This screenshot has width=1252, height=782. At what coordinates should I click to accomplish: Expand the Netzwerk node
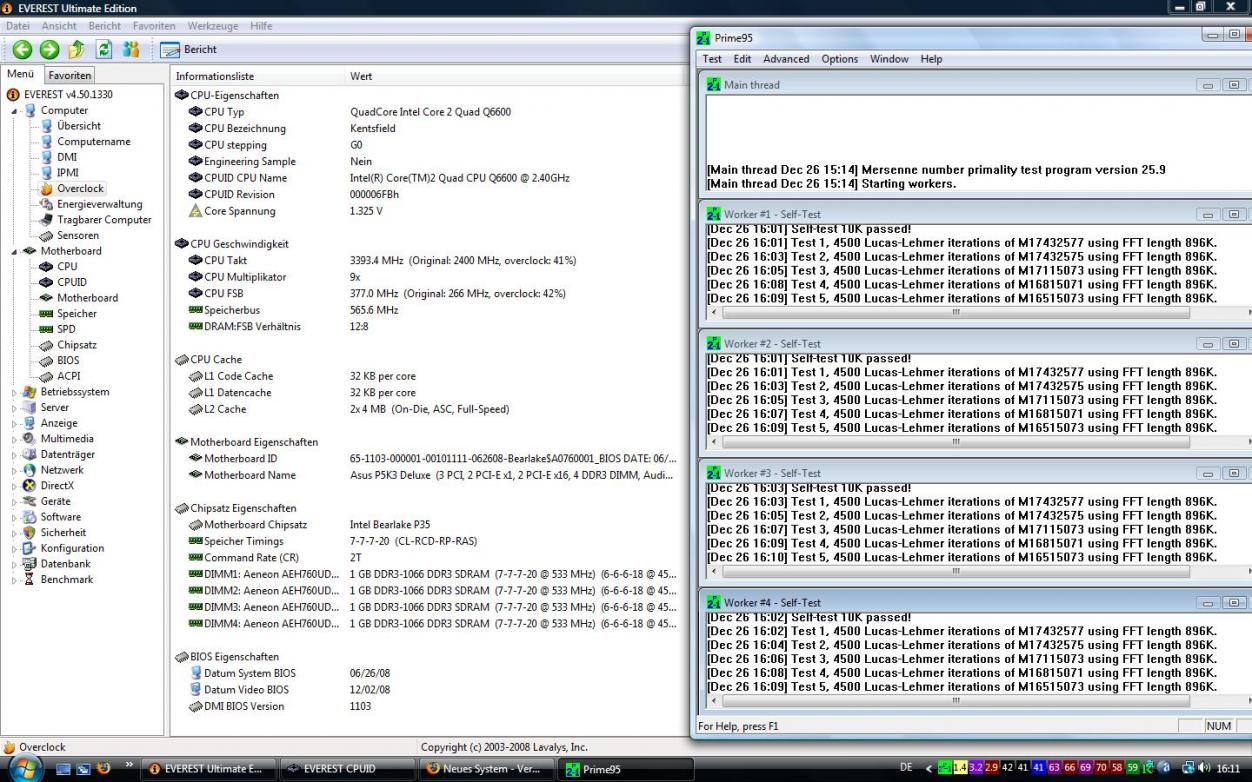14,470
